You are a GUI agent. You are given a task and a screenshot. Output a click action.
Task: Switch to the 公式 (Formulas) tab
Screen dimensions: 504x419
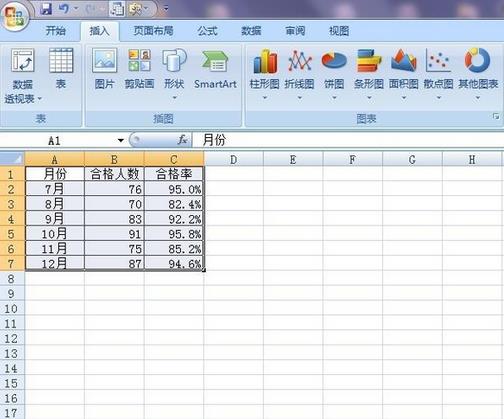[x=207, y=31]
